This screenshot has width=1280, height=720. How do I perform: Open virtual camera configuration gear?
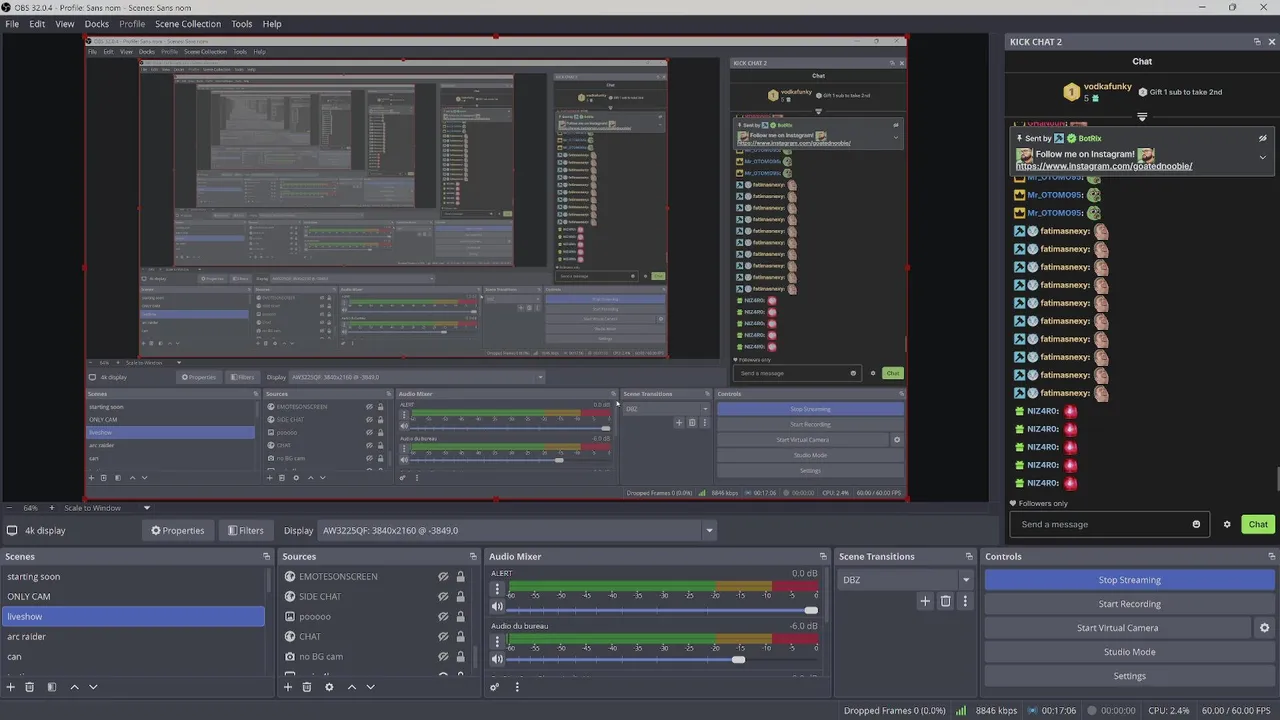click(1264, 628)
